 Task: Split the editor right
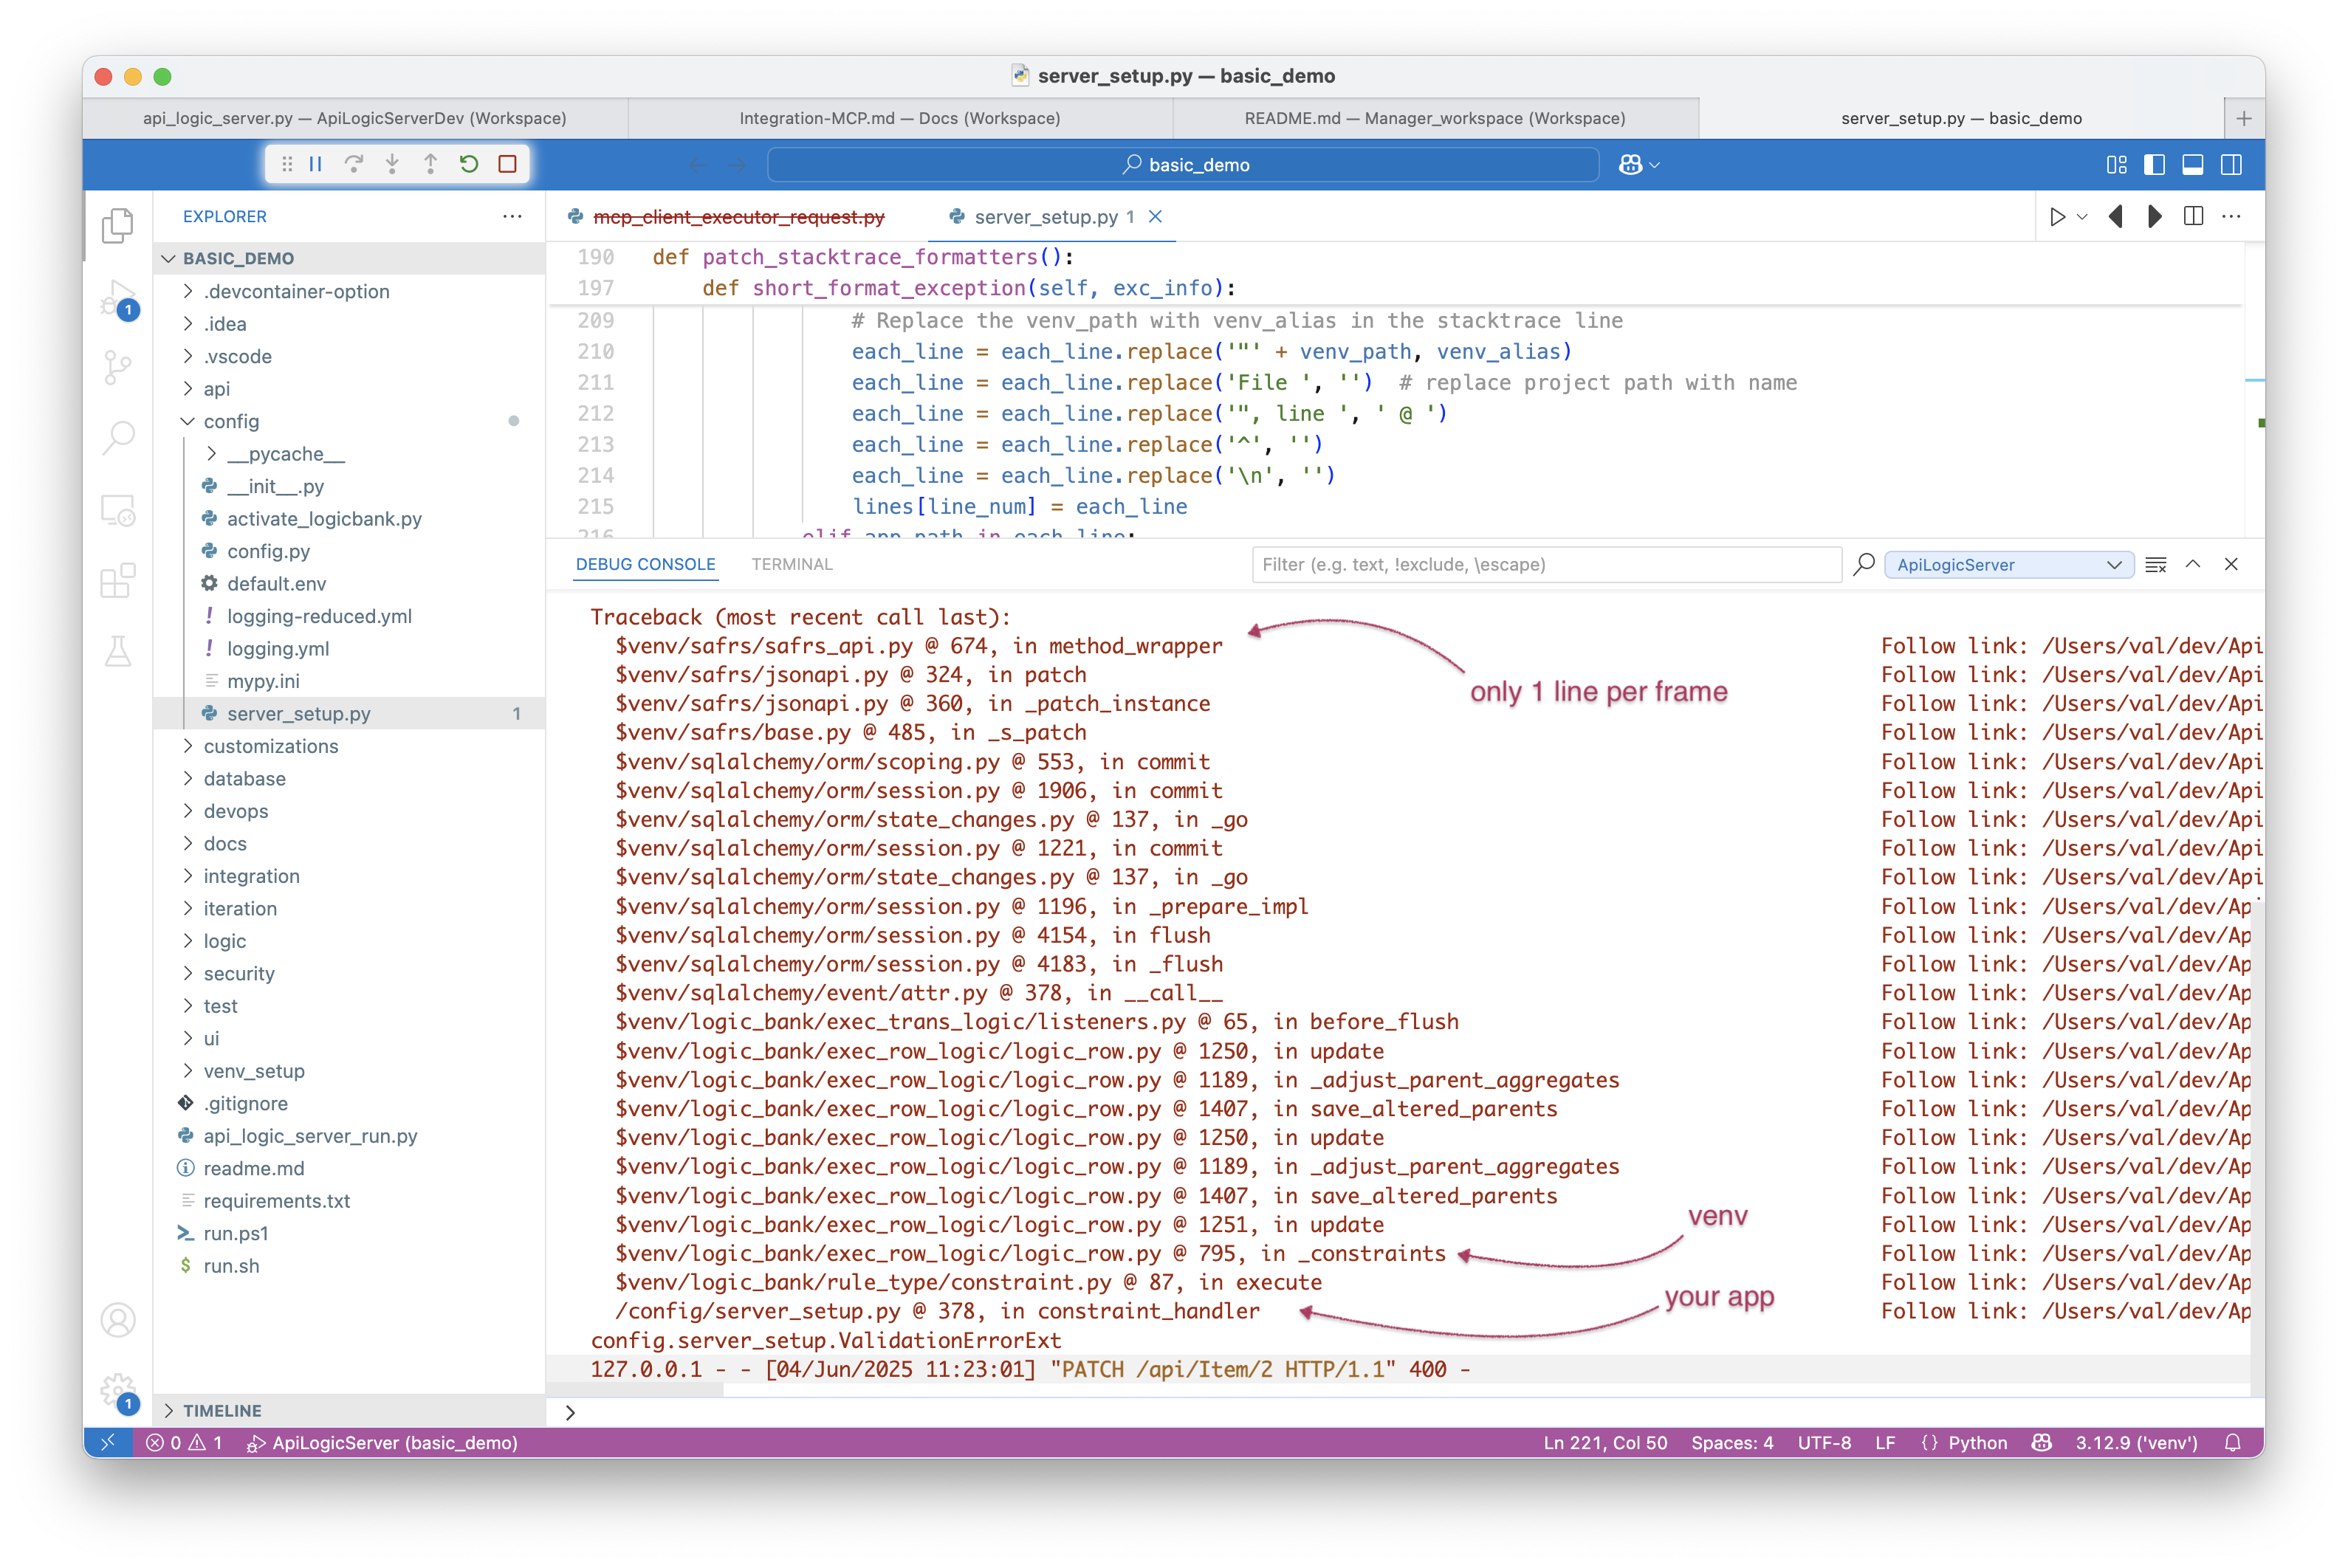(2193, 216)
